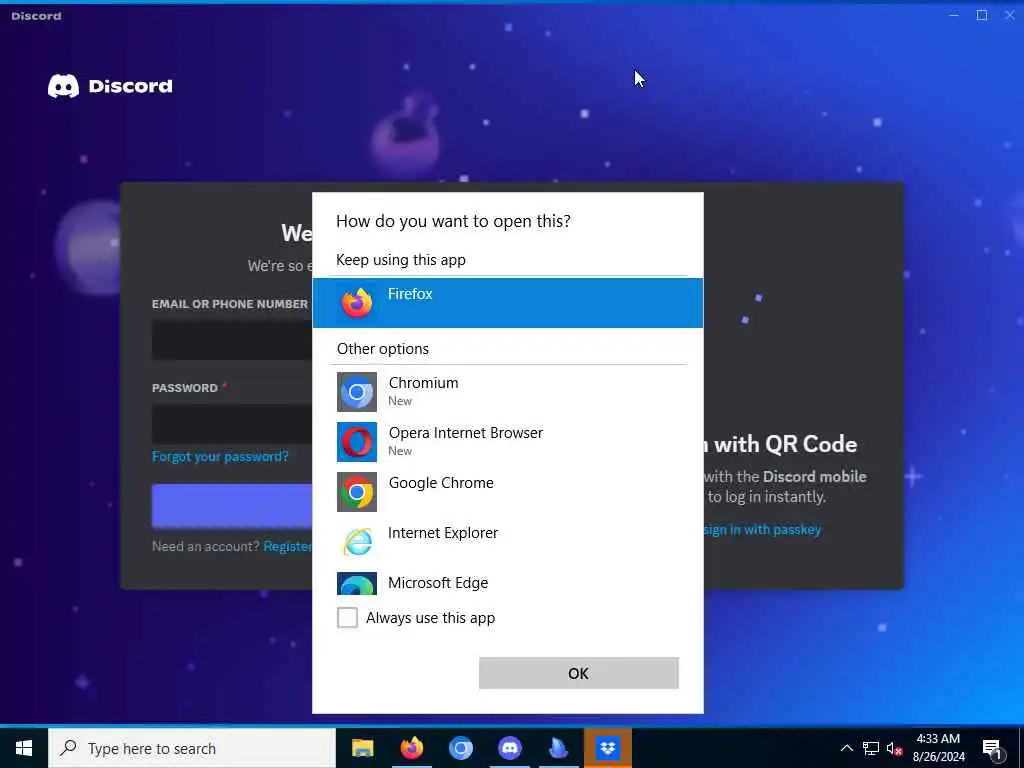This screenshot has height=768, width=1024.
Task: Click the Firefox label in Keep using list
Action: pos(410,294)
